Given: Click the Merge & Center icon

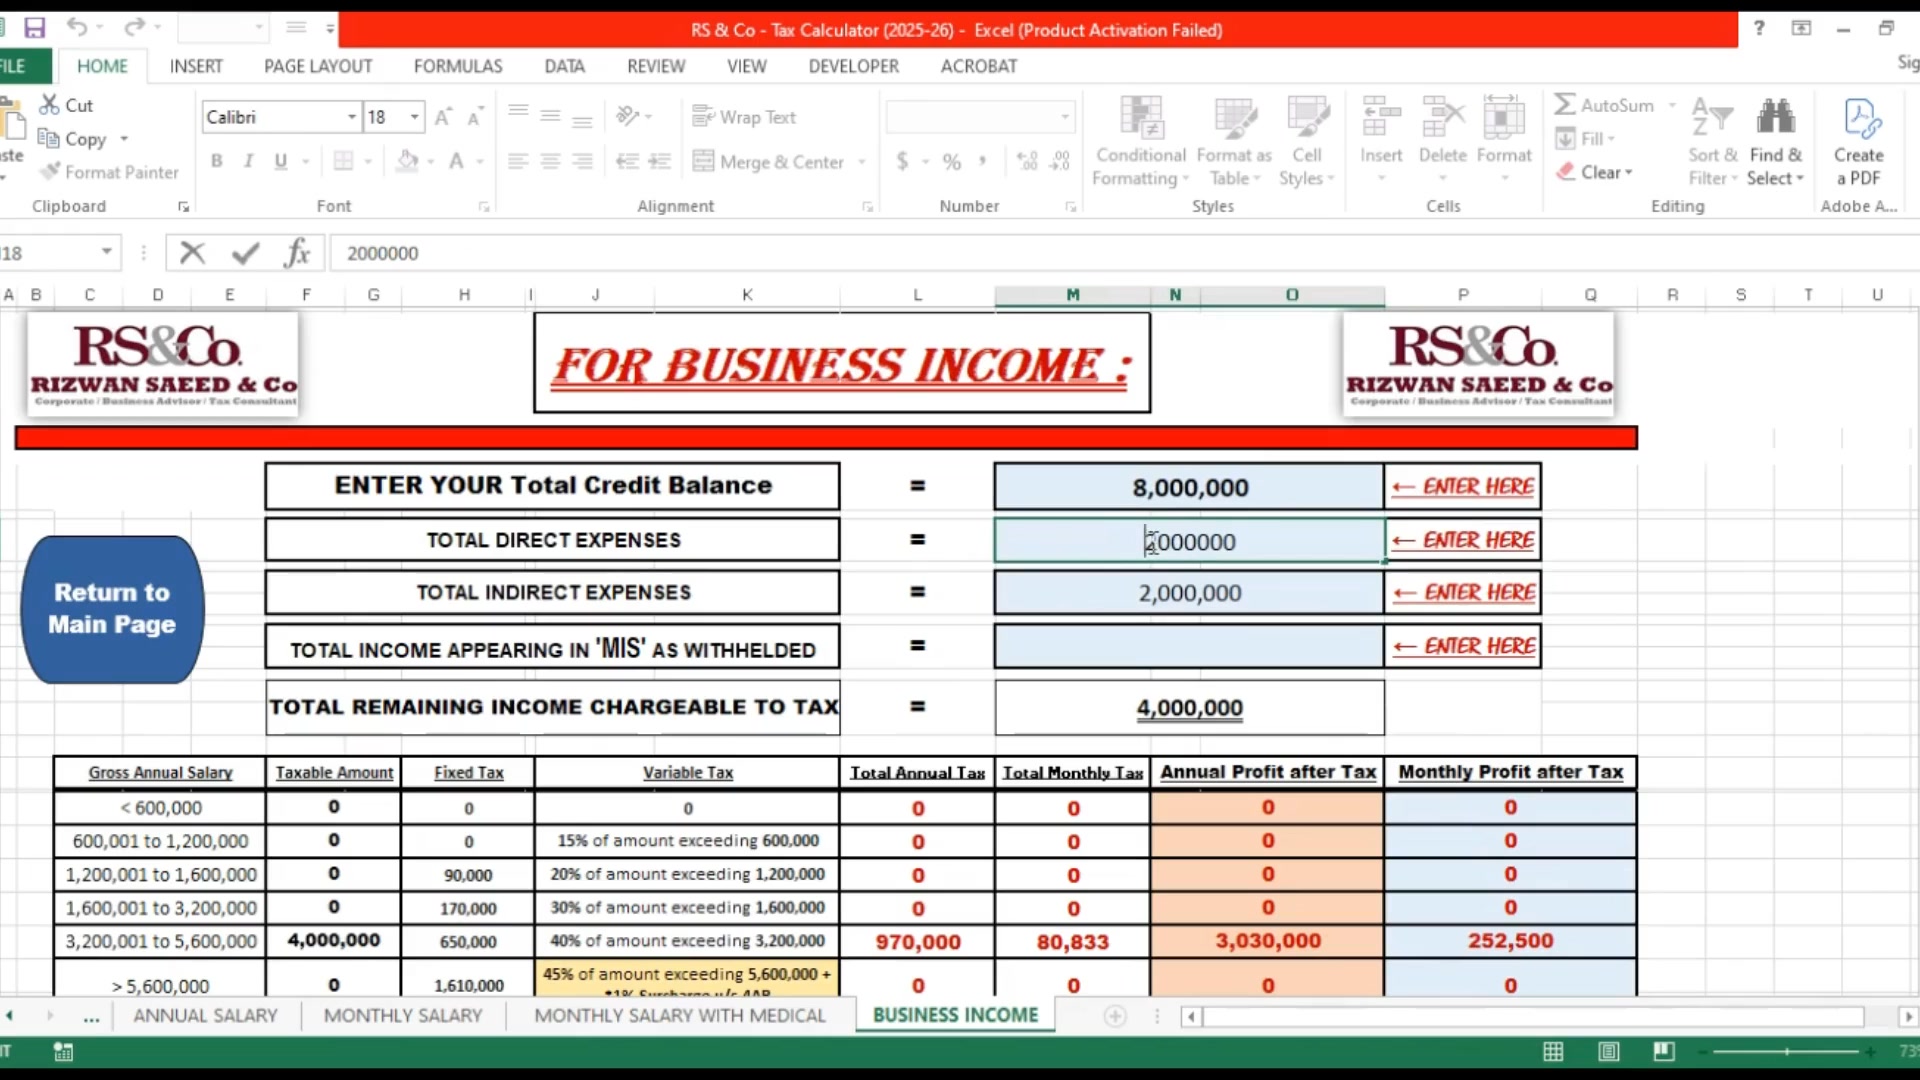Looking at the screenshot, I should (703, 161).
